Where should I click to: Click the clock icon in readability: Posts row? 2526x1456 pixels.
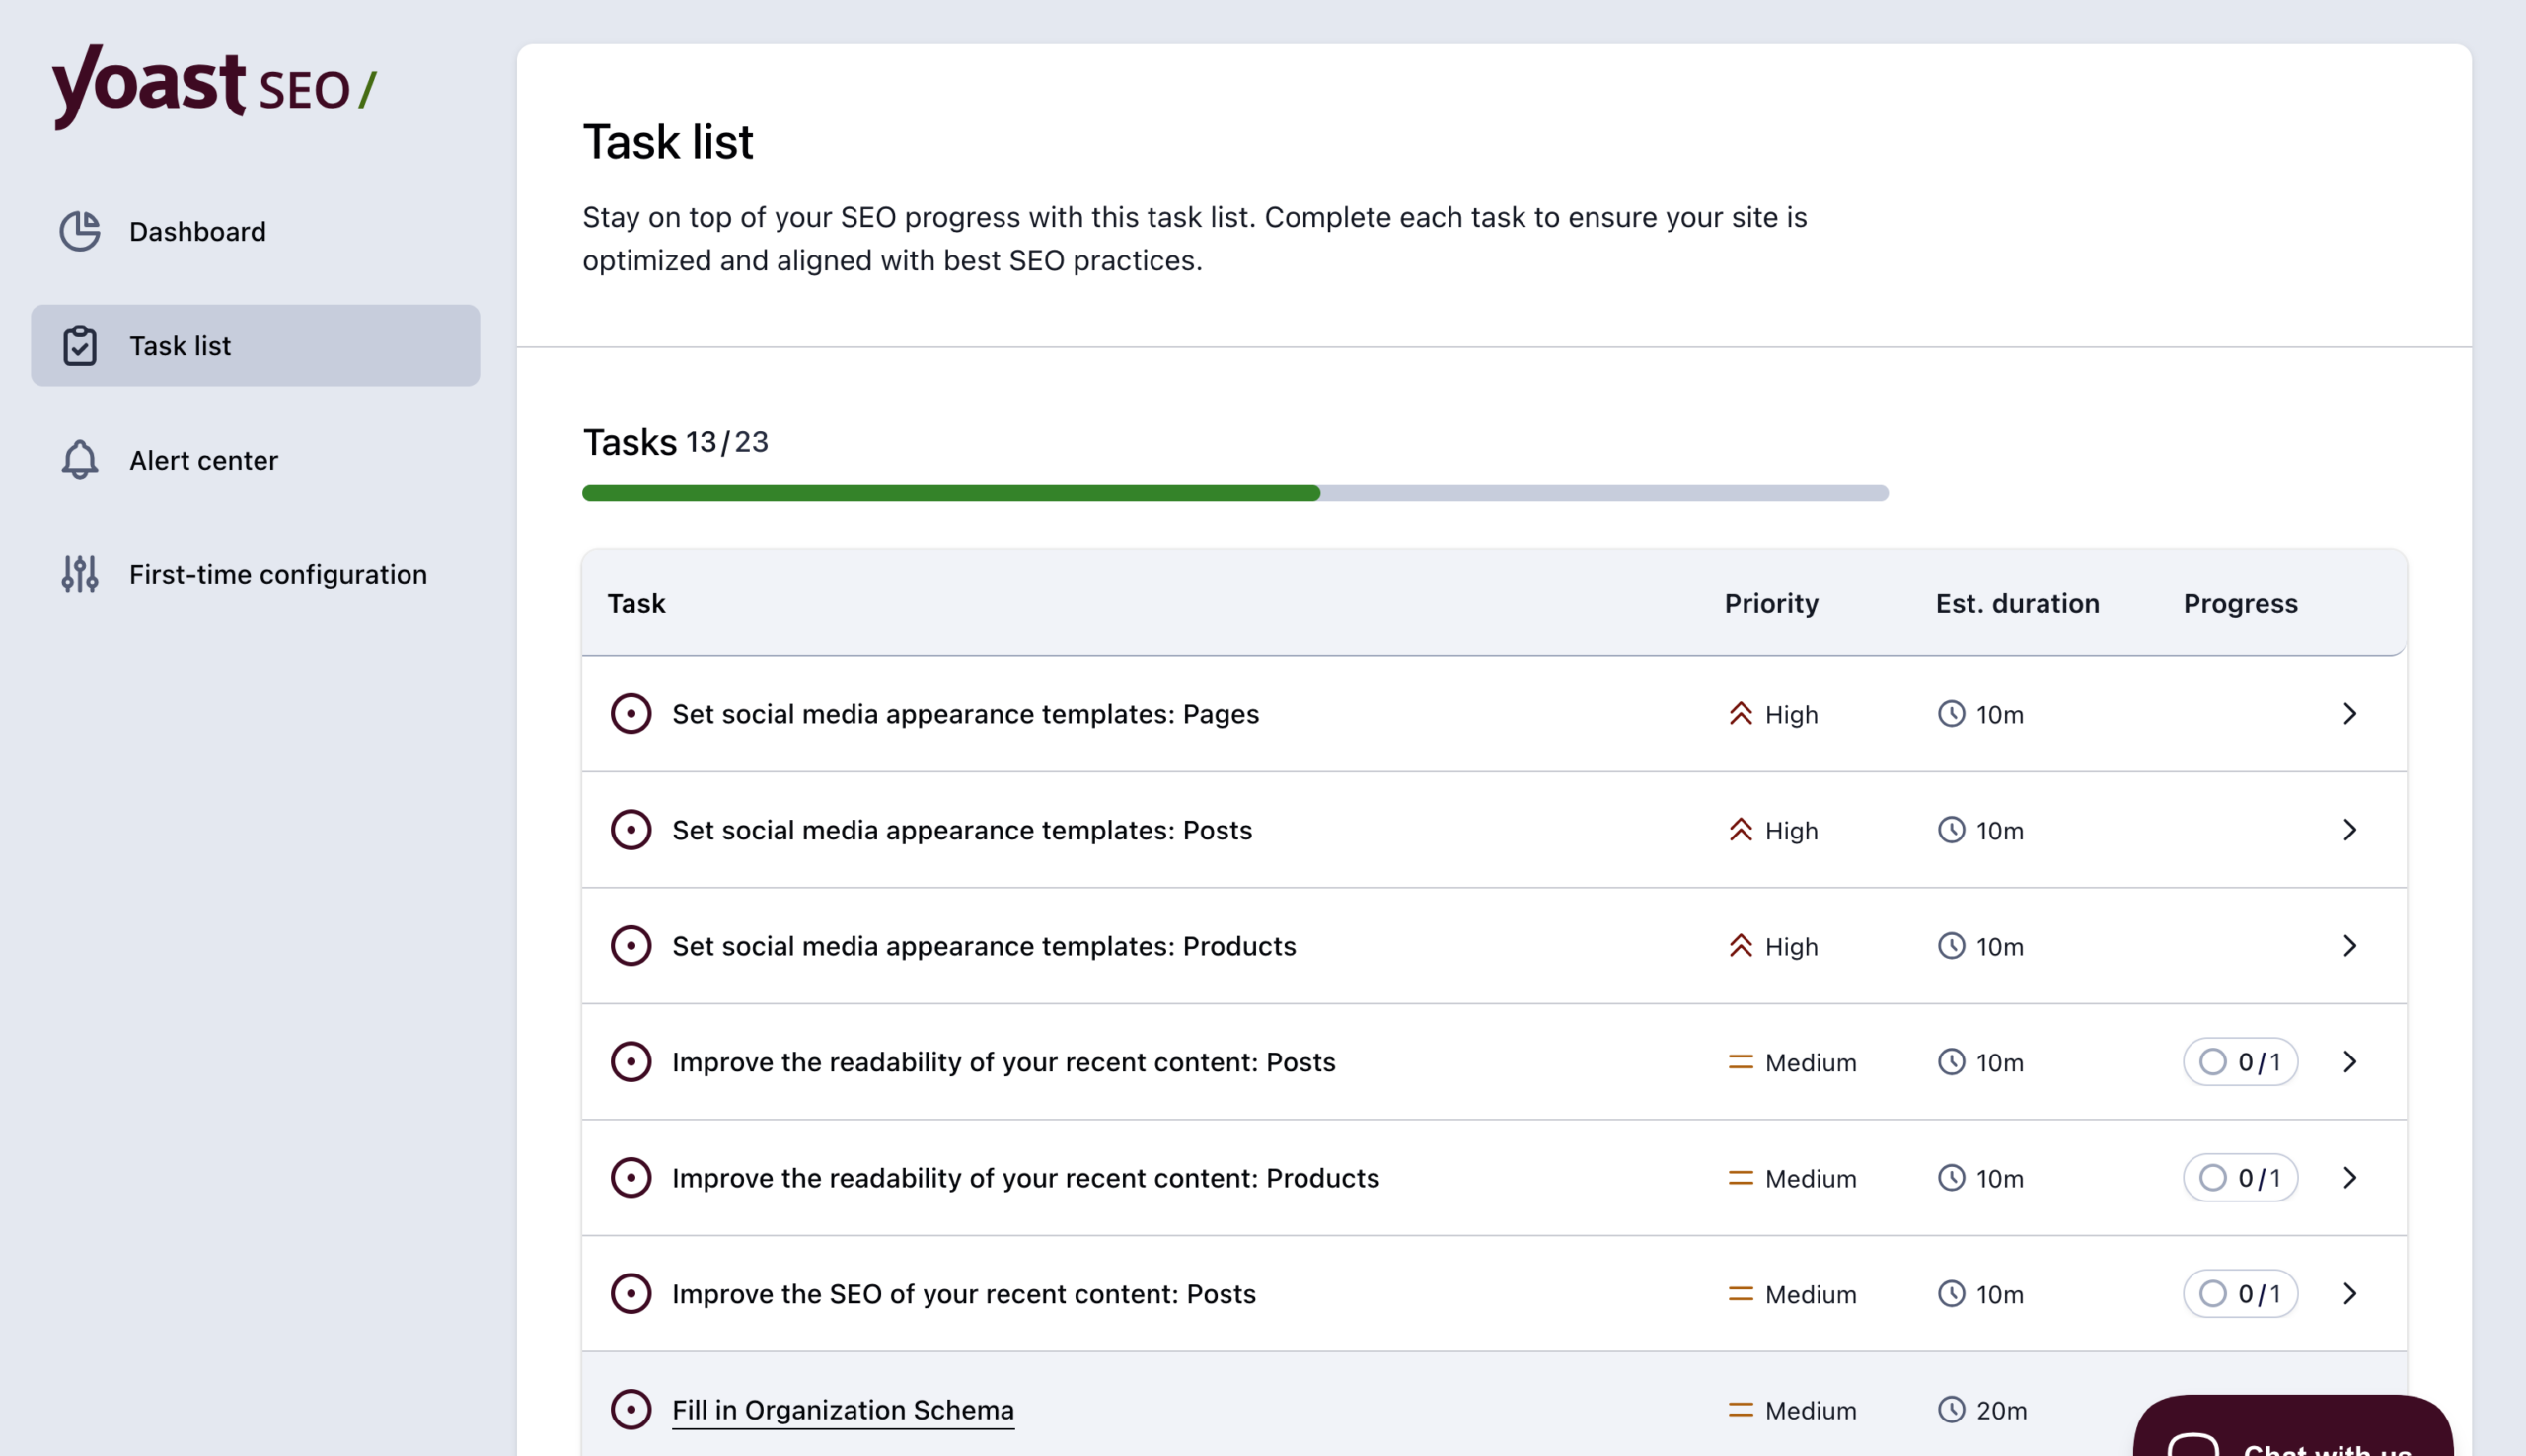pyautogui.click(x=1951, y=1062)
